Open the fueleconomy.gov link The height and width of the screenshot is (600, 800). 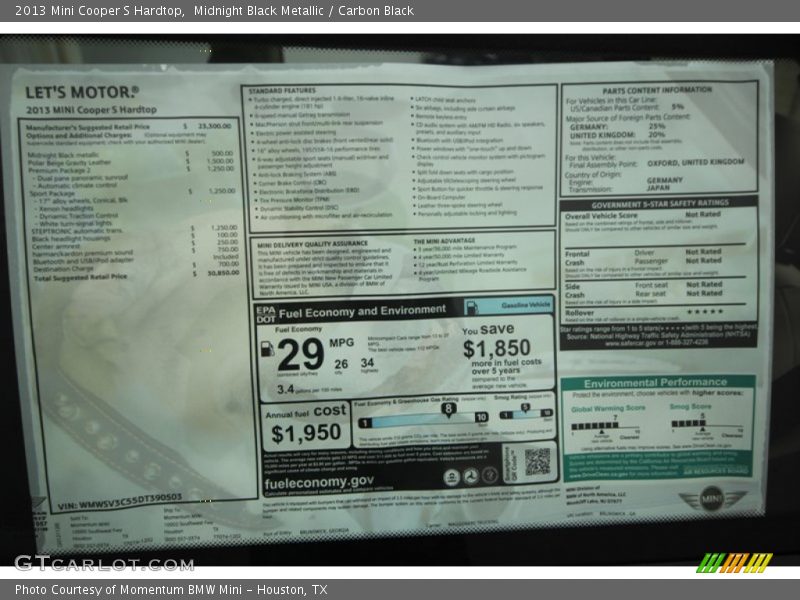point(319,482)
